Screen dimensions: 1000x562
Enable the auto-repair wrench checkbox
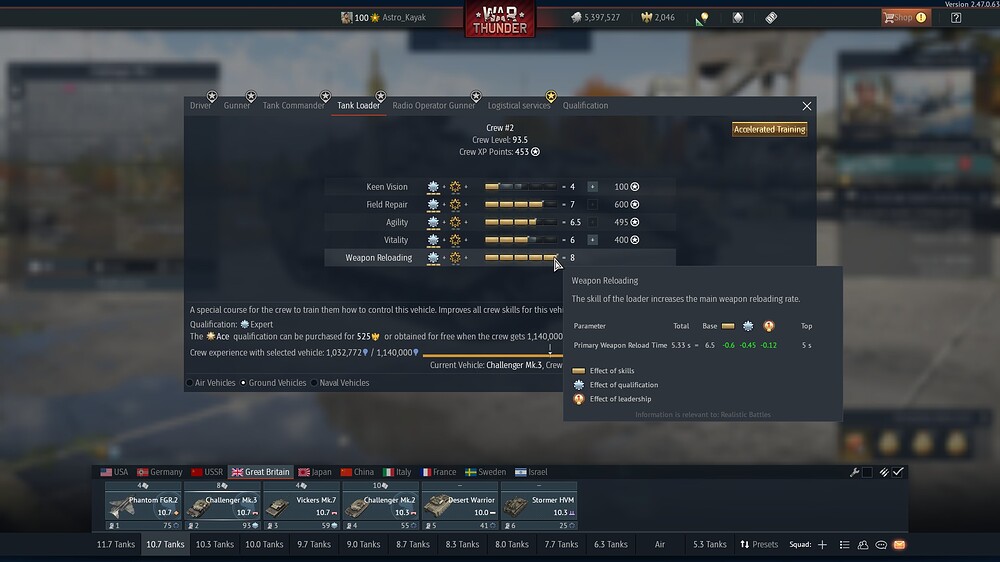(867, 472)
